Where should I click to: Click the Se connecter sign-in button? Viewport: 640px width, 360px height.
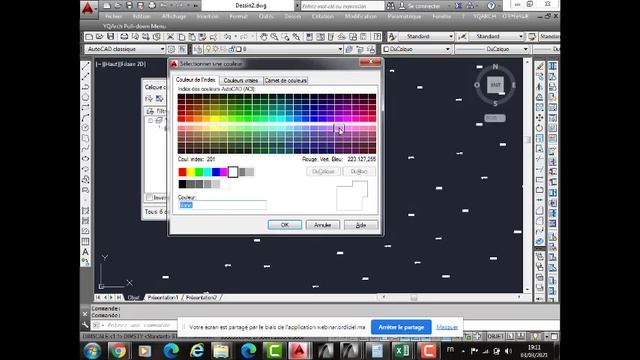tap(419, 6)
